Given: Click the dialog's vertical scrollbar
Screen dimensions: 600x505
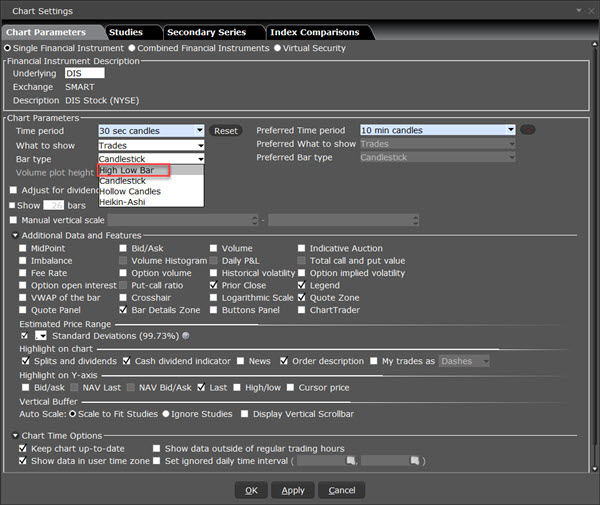Looking at the screenshot, I should 594,256.
